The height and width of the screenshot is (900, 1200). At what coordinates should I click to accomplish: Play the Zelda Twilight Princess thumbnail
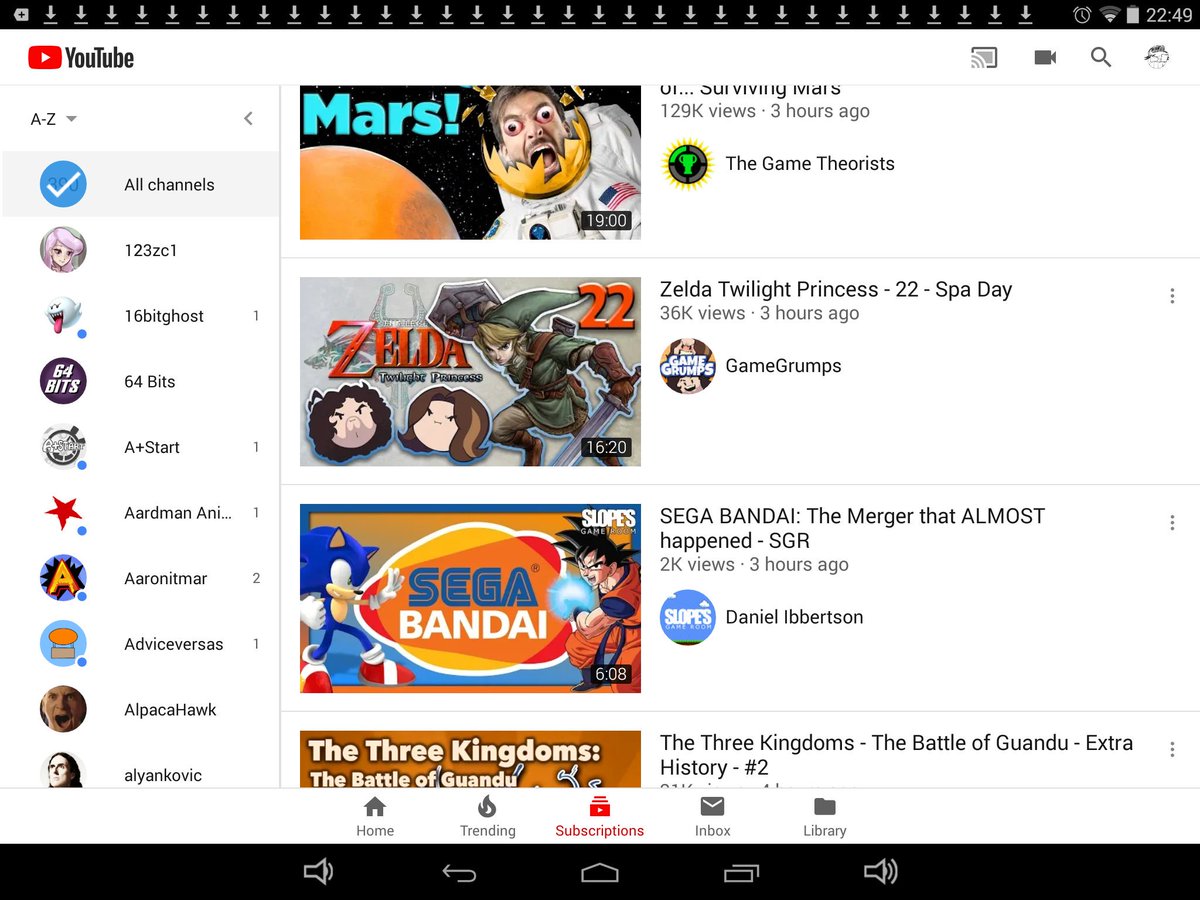pyautogui.click(x=470, y=371)
